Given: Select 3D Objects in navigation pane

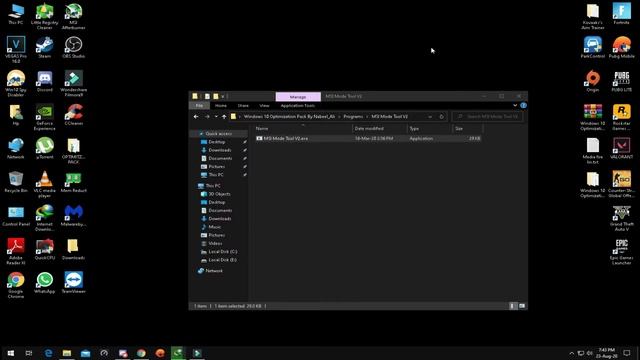Looking at the screenshot, I should point(219,194).
